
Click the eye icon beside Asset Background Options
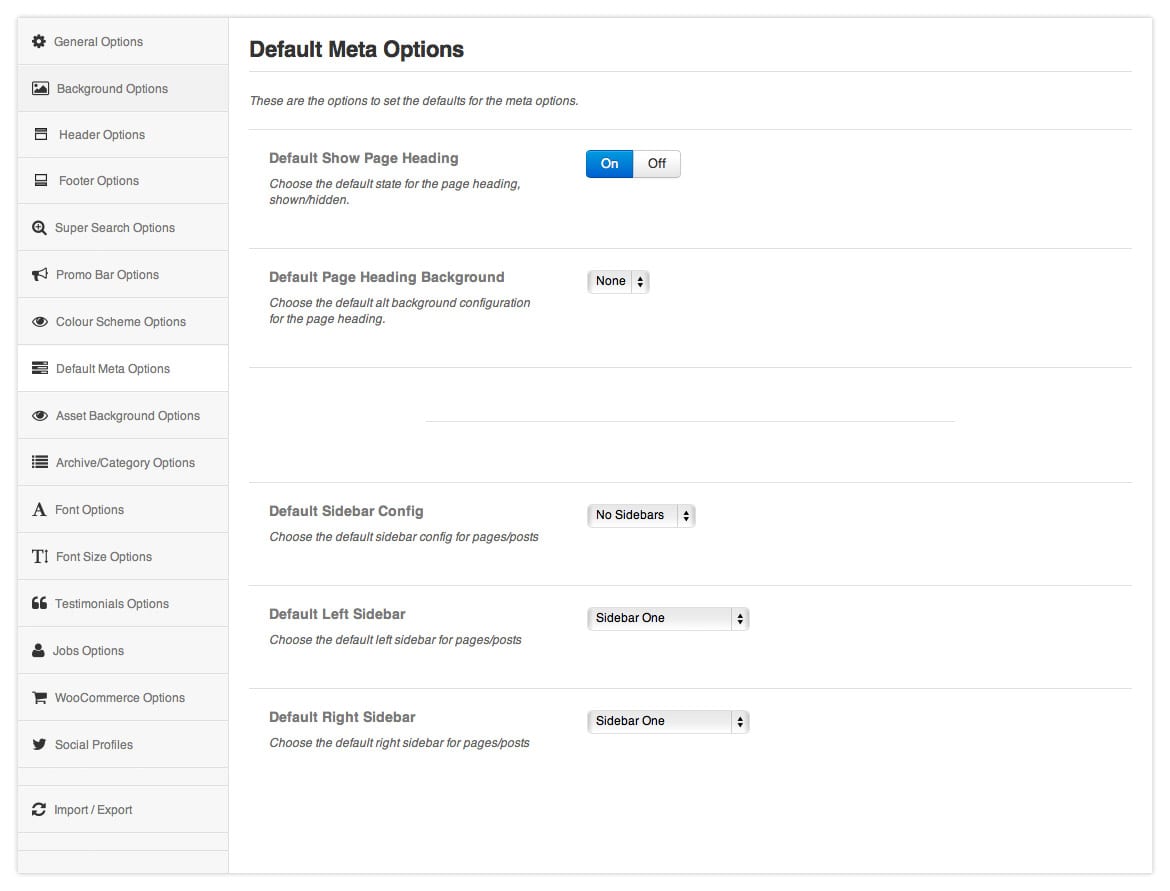click(x=40, y=416)
